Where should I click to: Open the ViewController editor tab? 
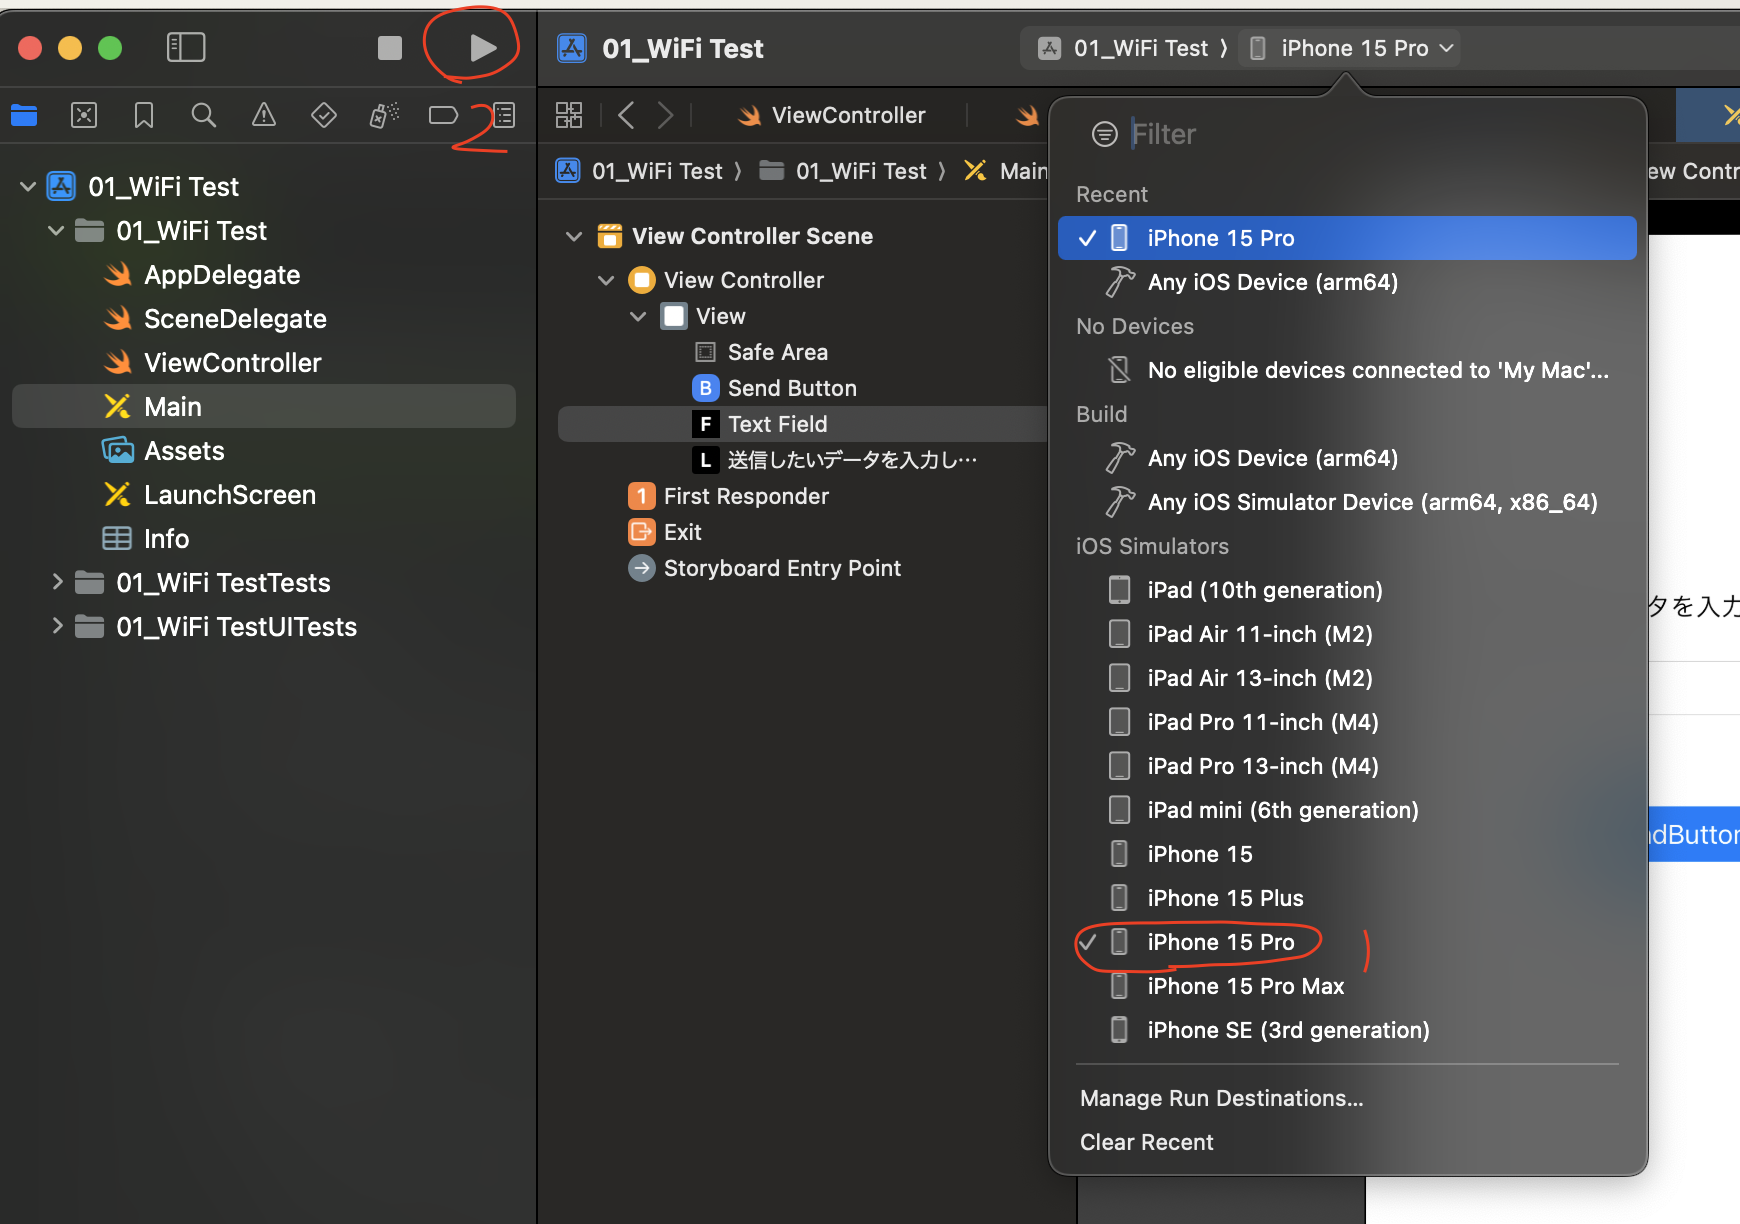pyautogui.click(x=847, y=116)
